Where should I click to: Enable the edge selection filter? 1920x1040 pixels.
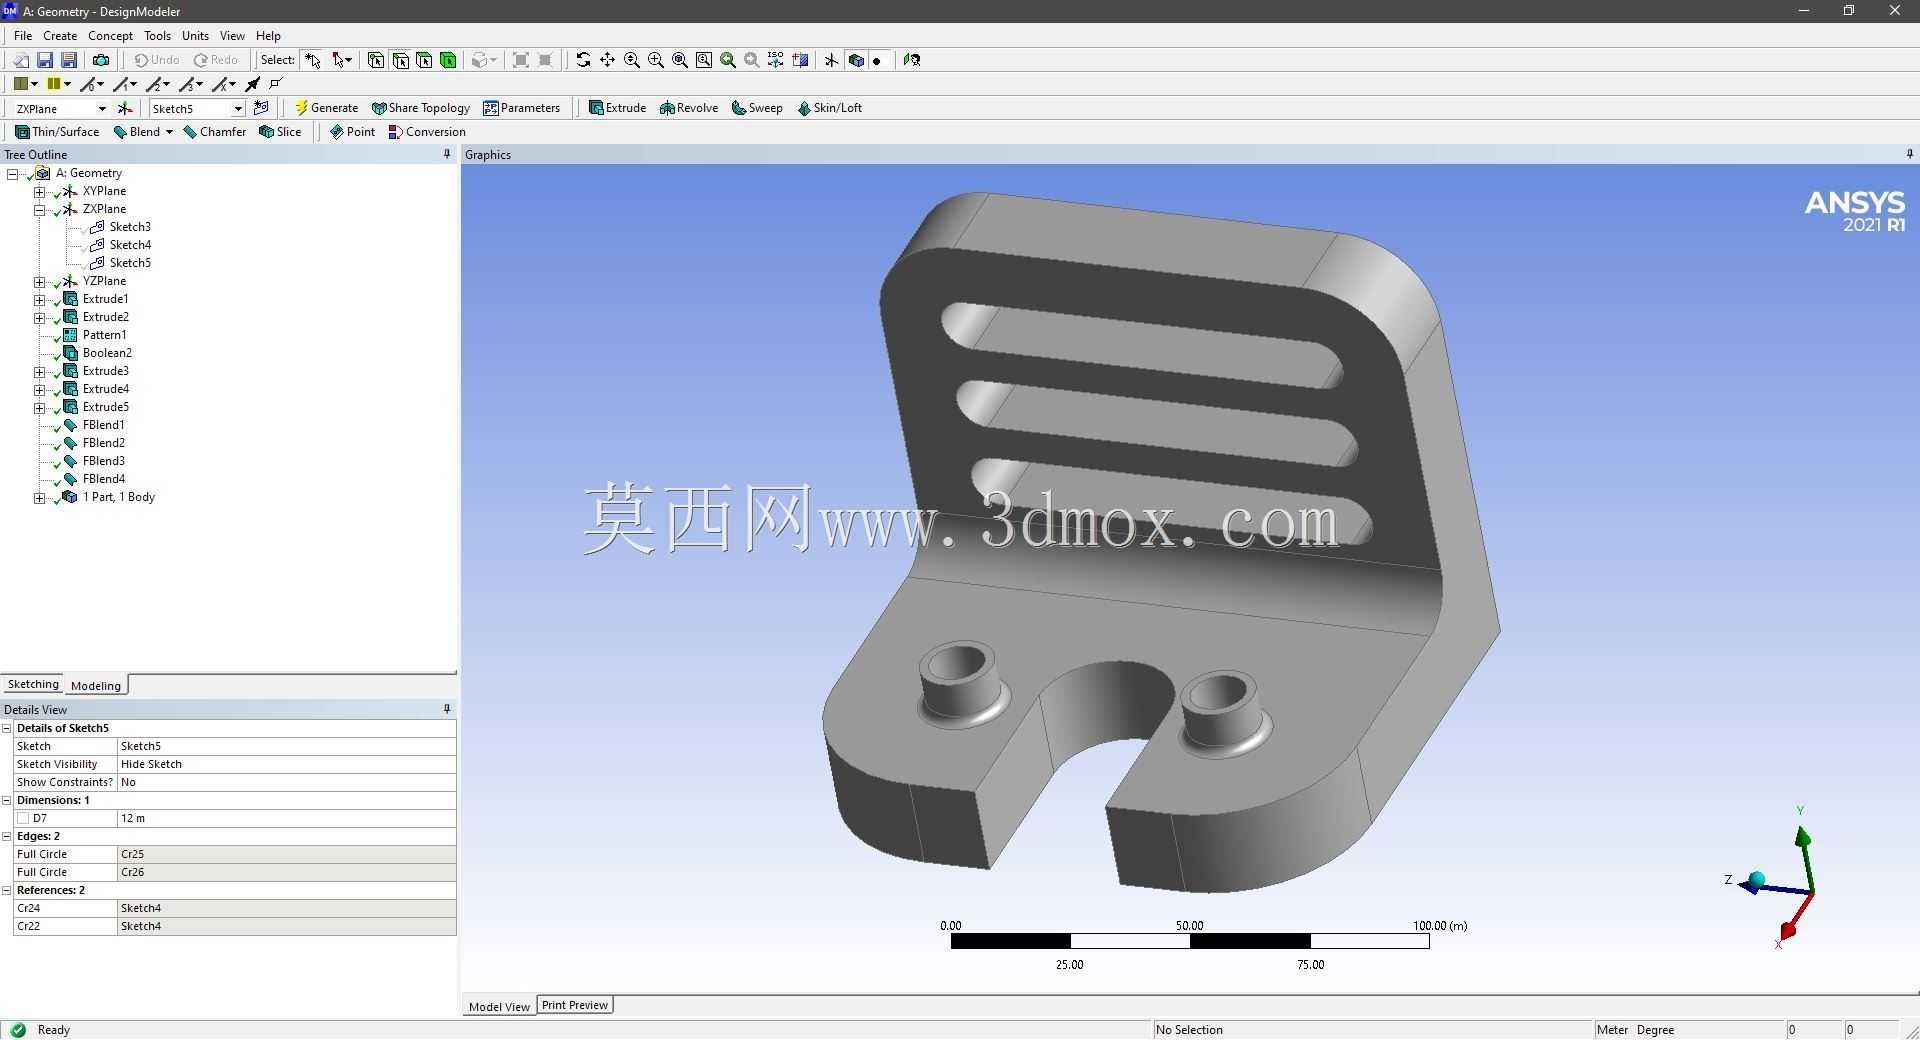pyautogui.click(x=400, y=60)
